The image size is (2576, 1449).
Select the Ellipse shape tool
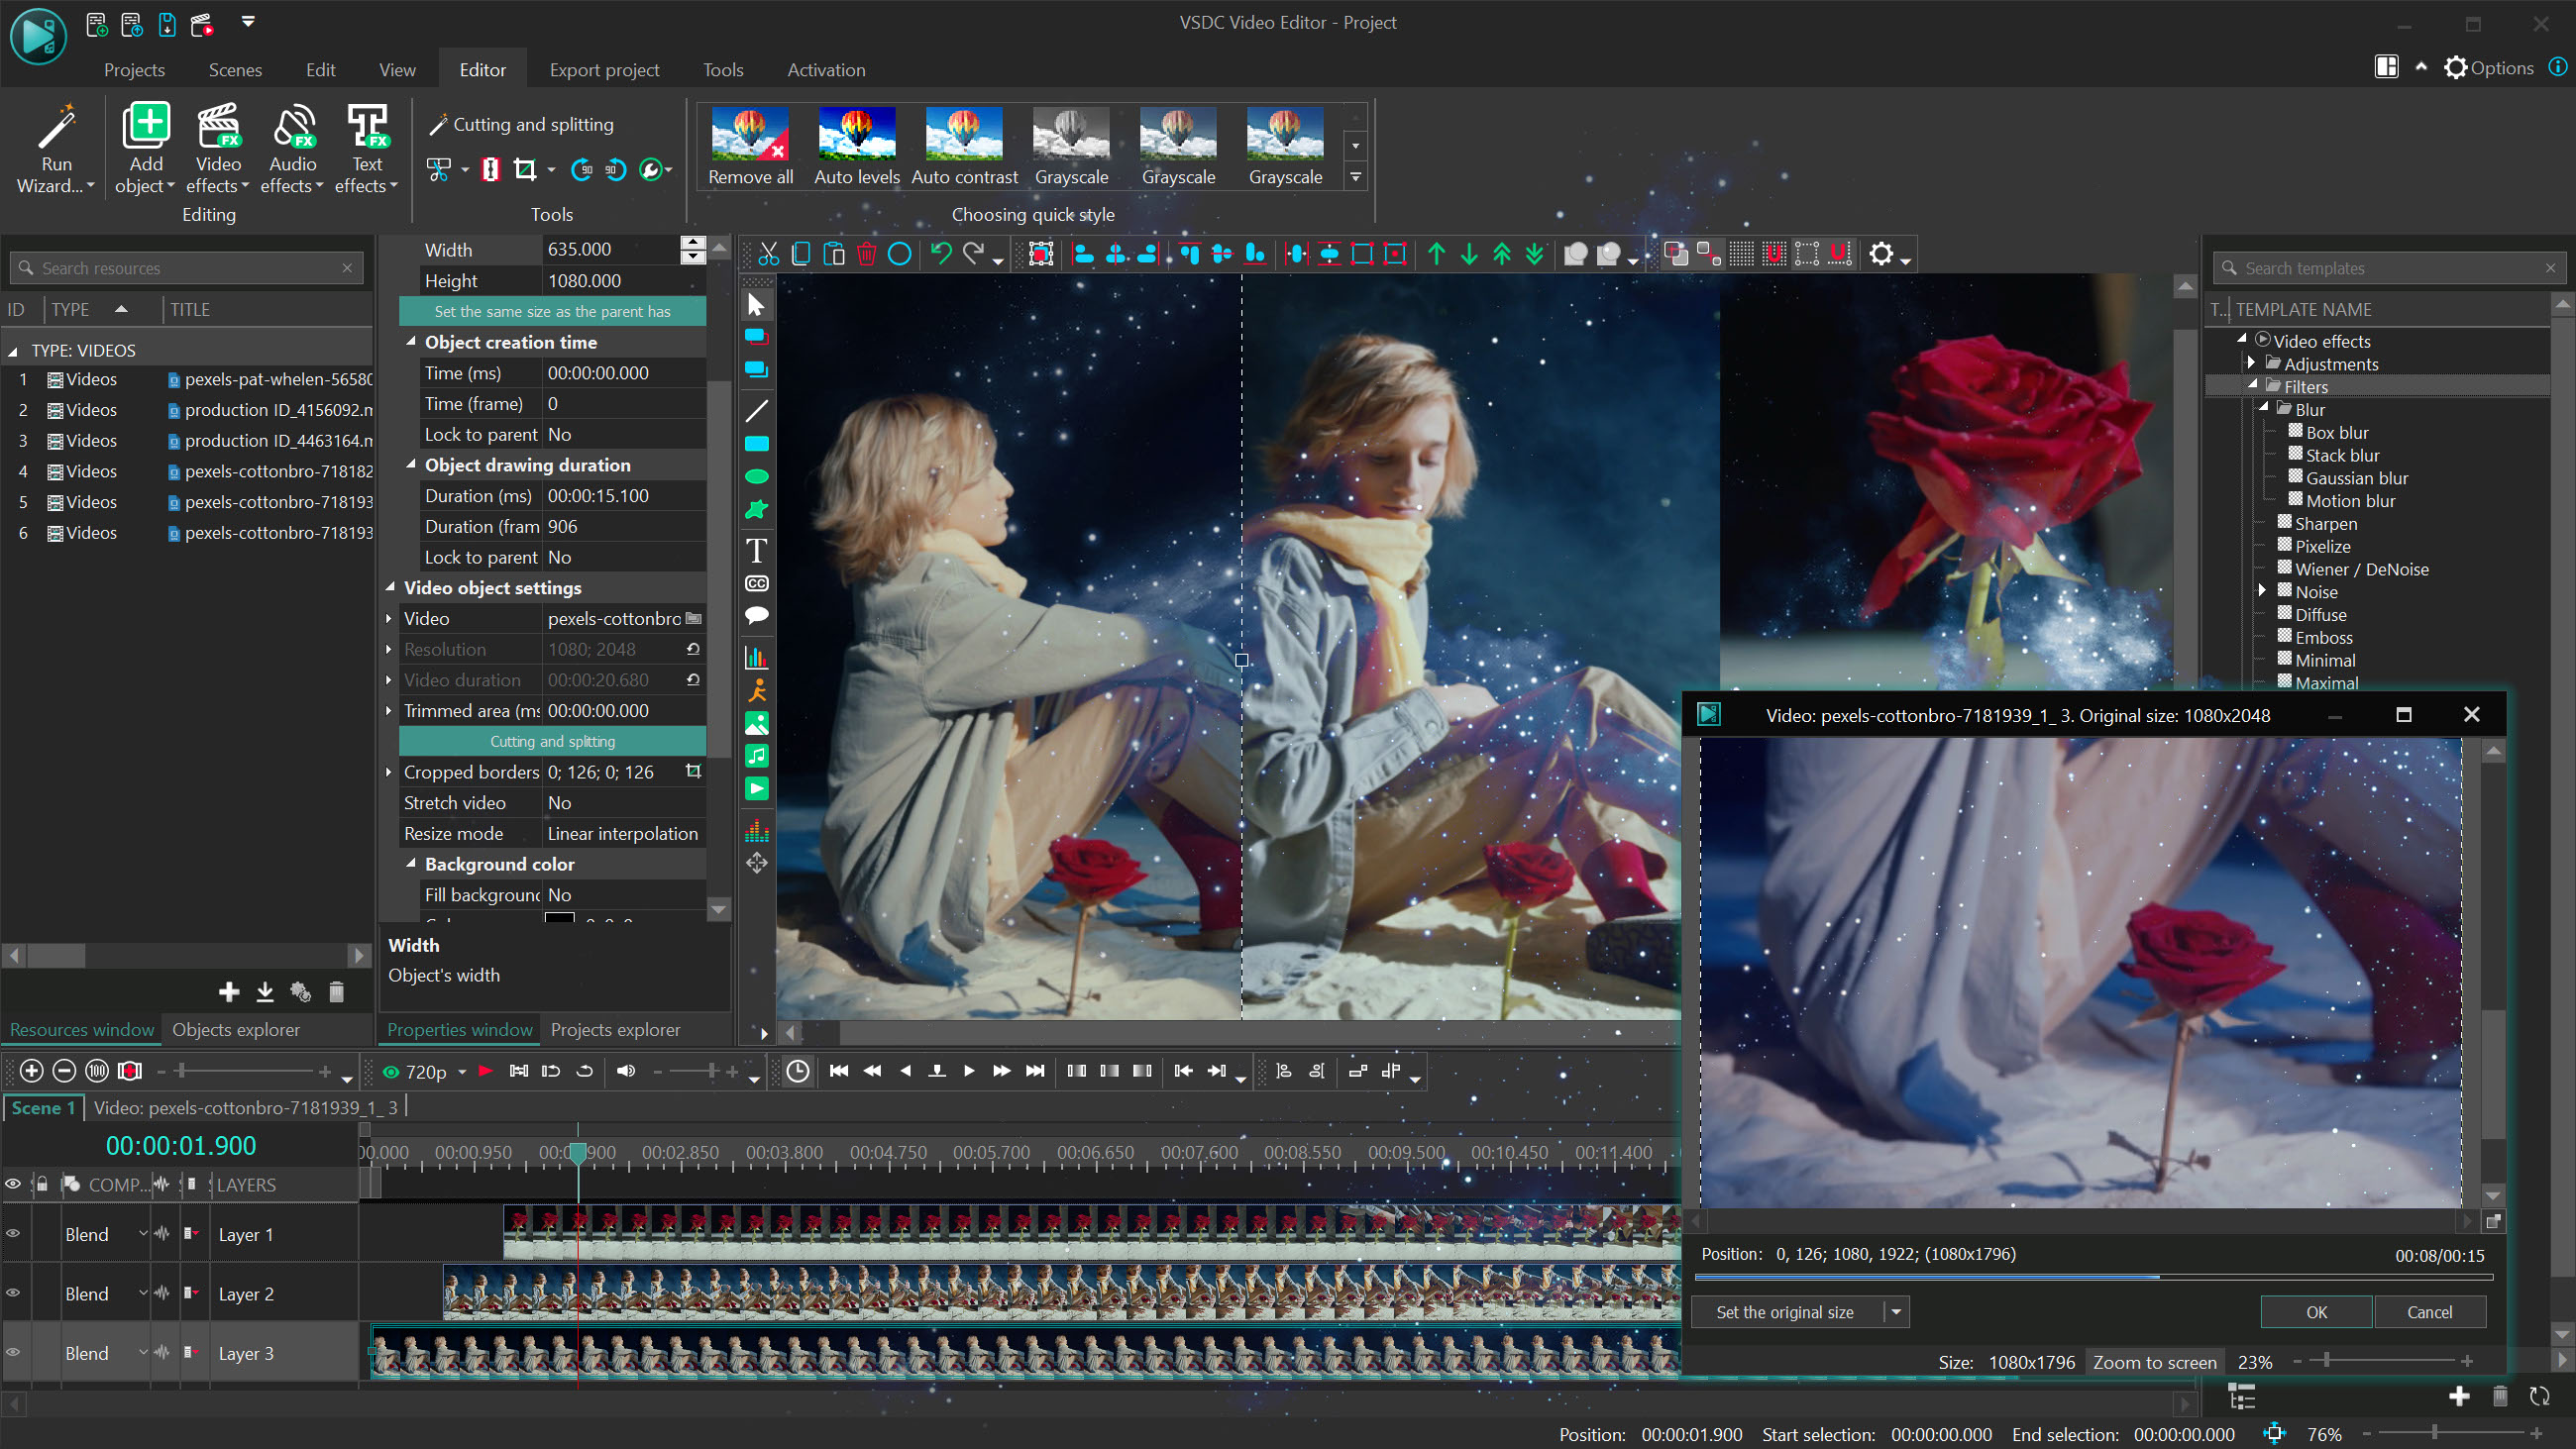[x=756, y=477]
